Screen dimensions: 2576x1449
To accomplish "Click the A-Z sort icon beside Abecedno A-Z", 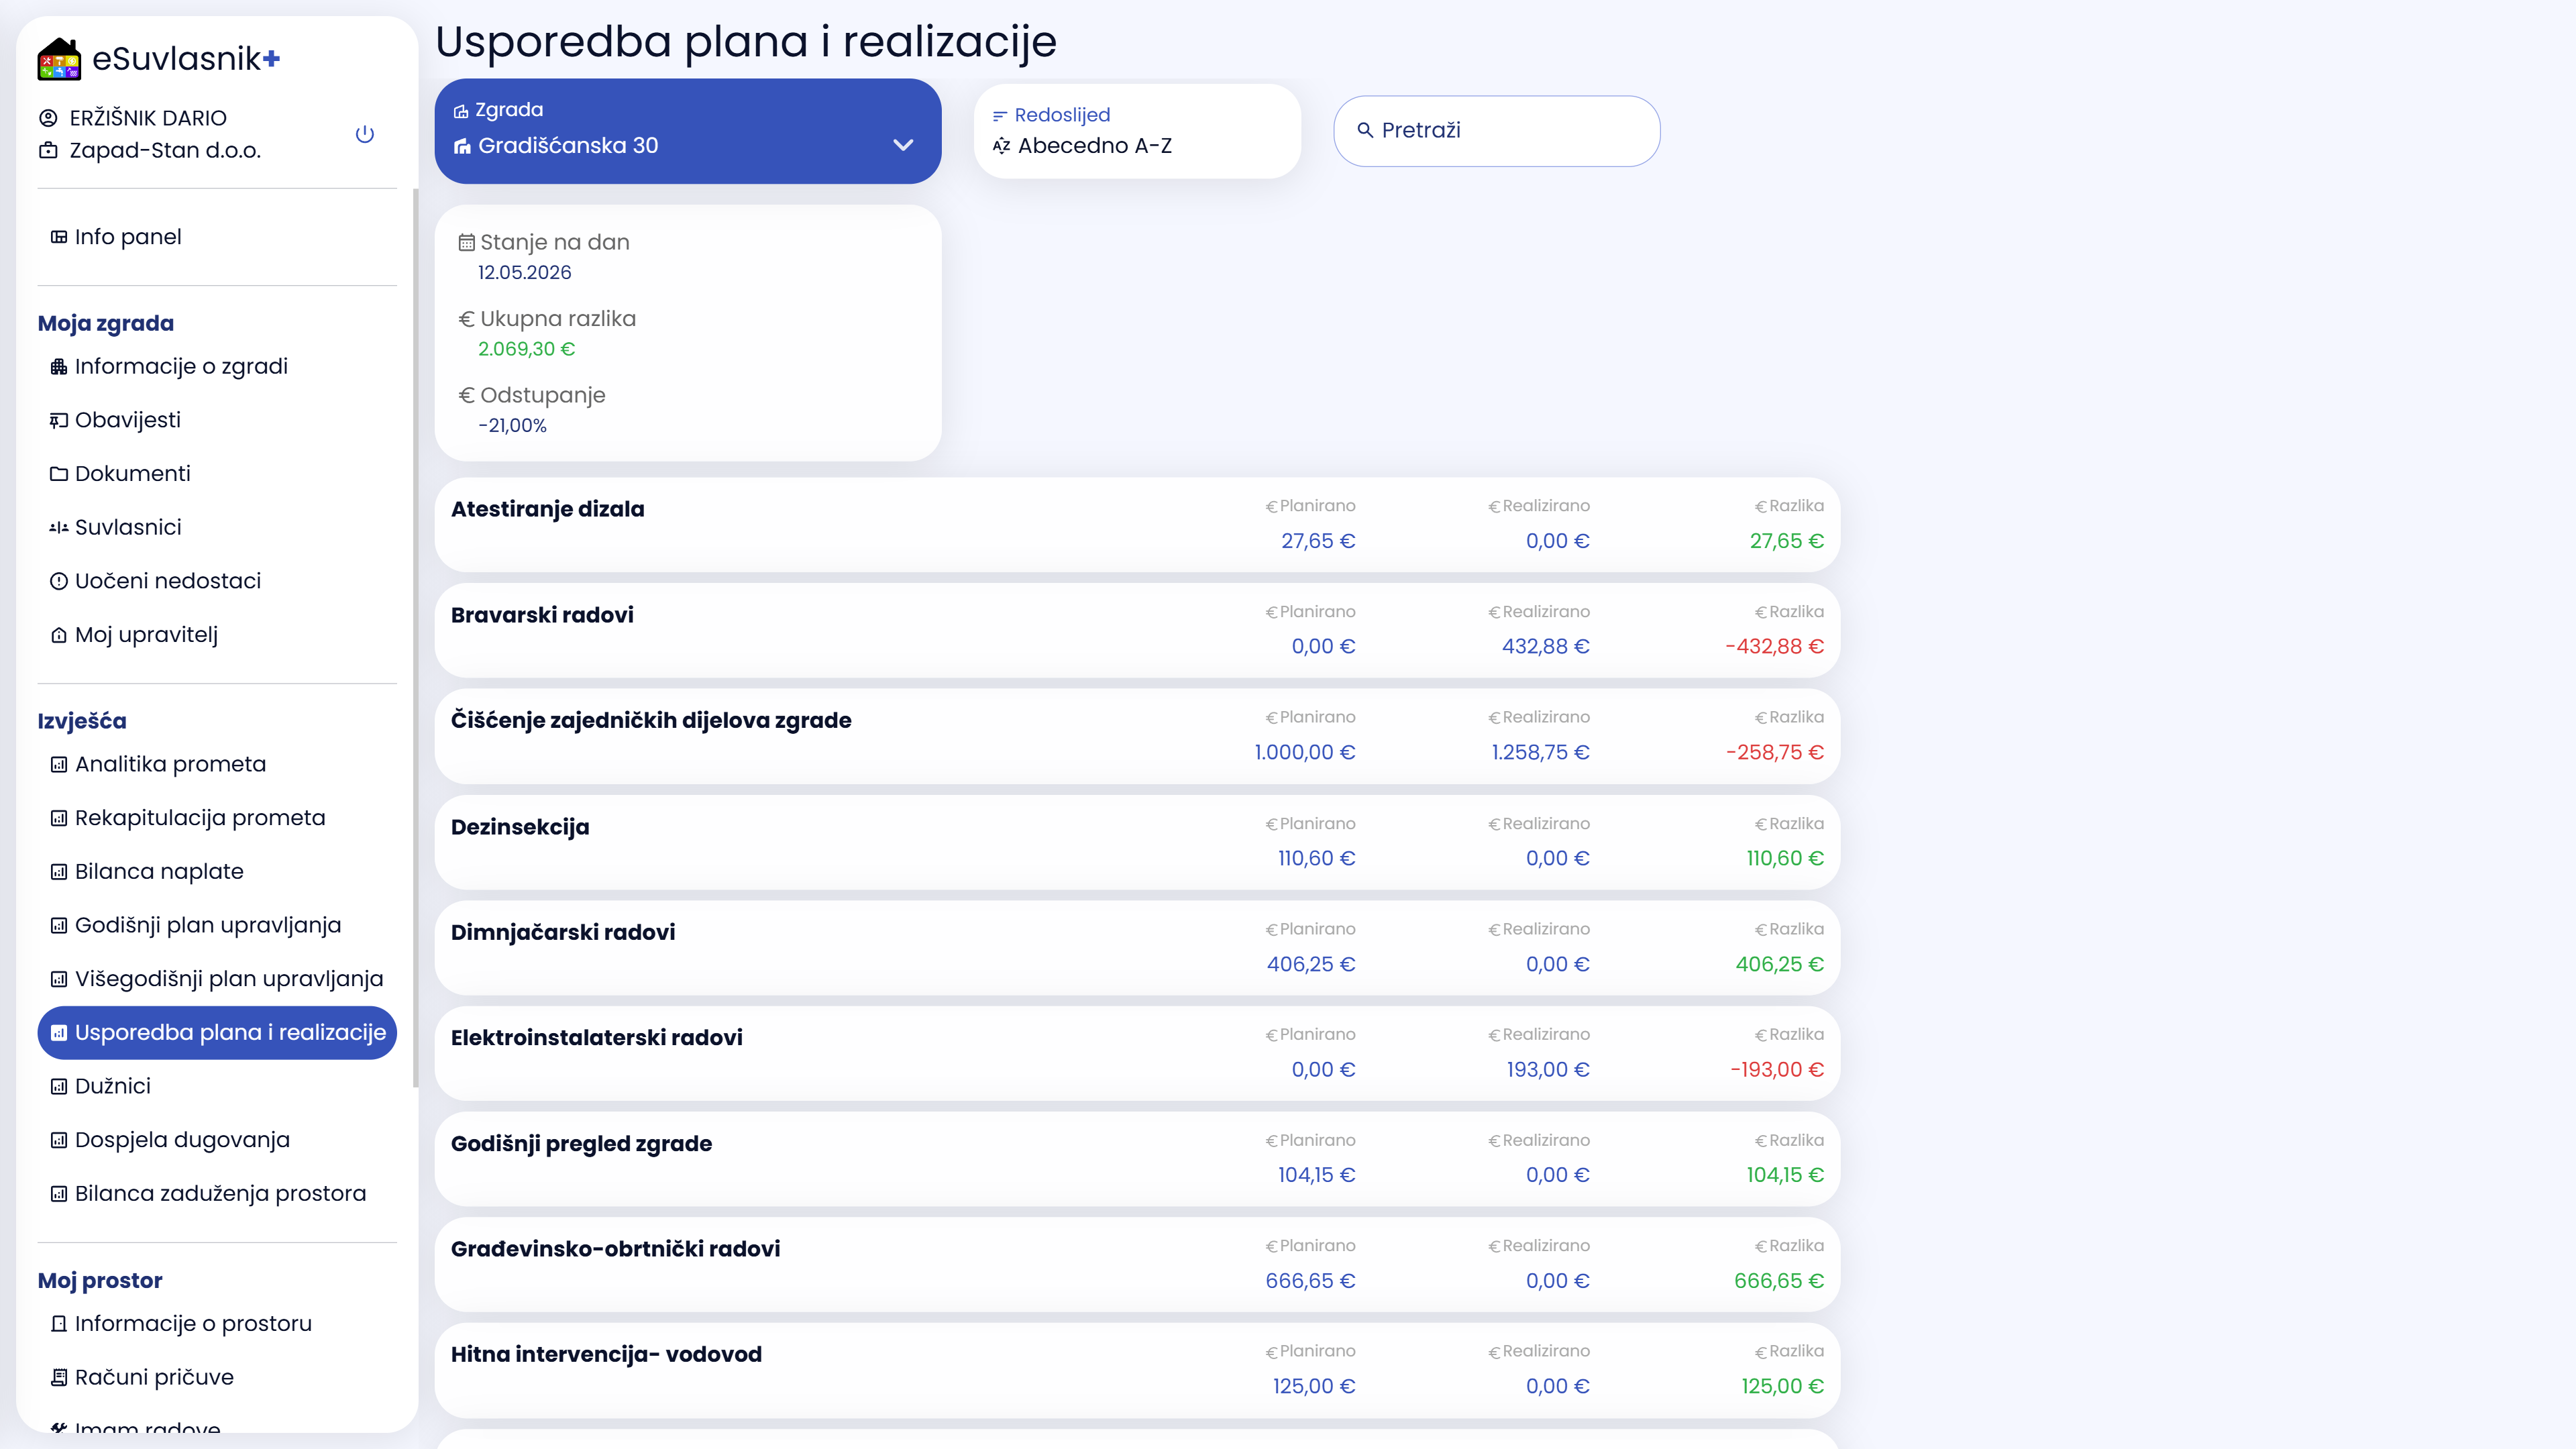I will coord(1002,146).
